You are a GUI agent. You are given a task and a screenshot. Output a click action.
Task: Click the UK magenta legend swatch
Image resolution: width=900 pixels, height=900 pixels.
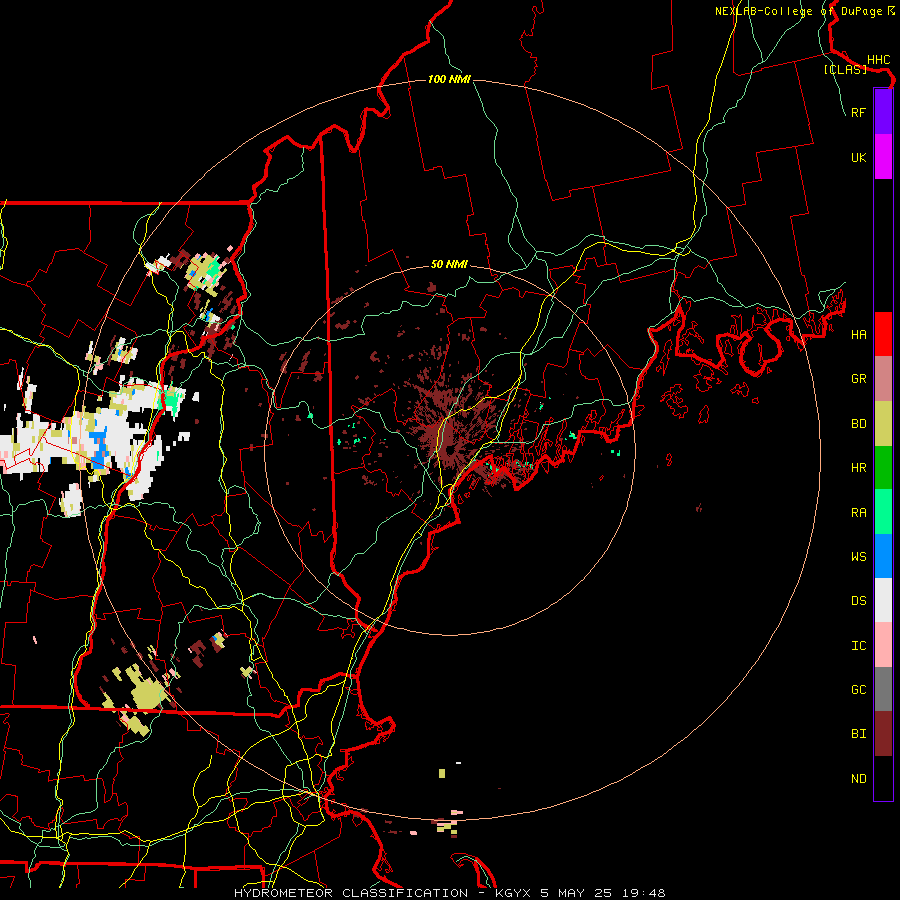click(x=883, y=157)
